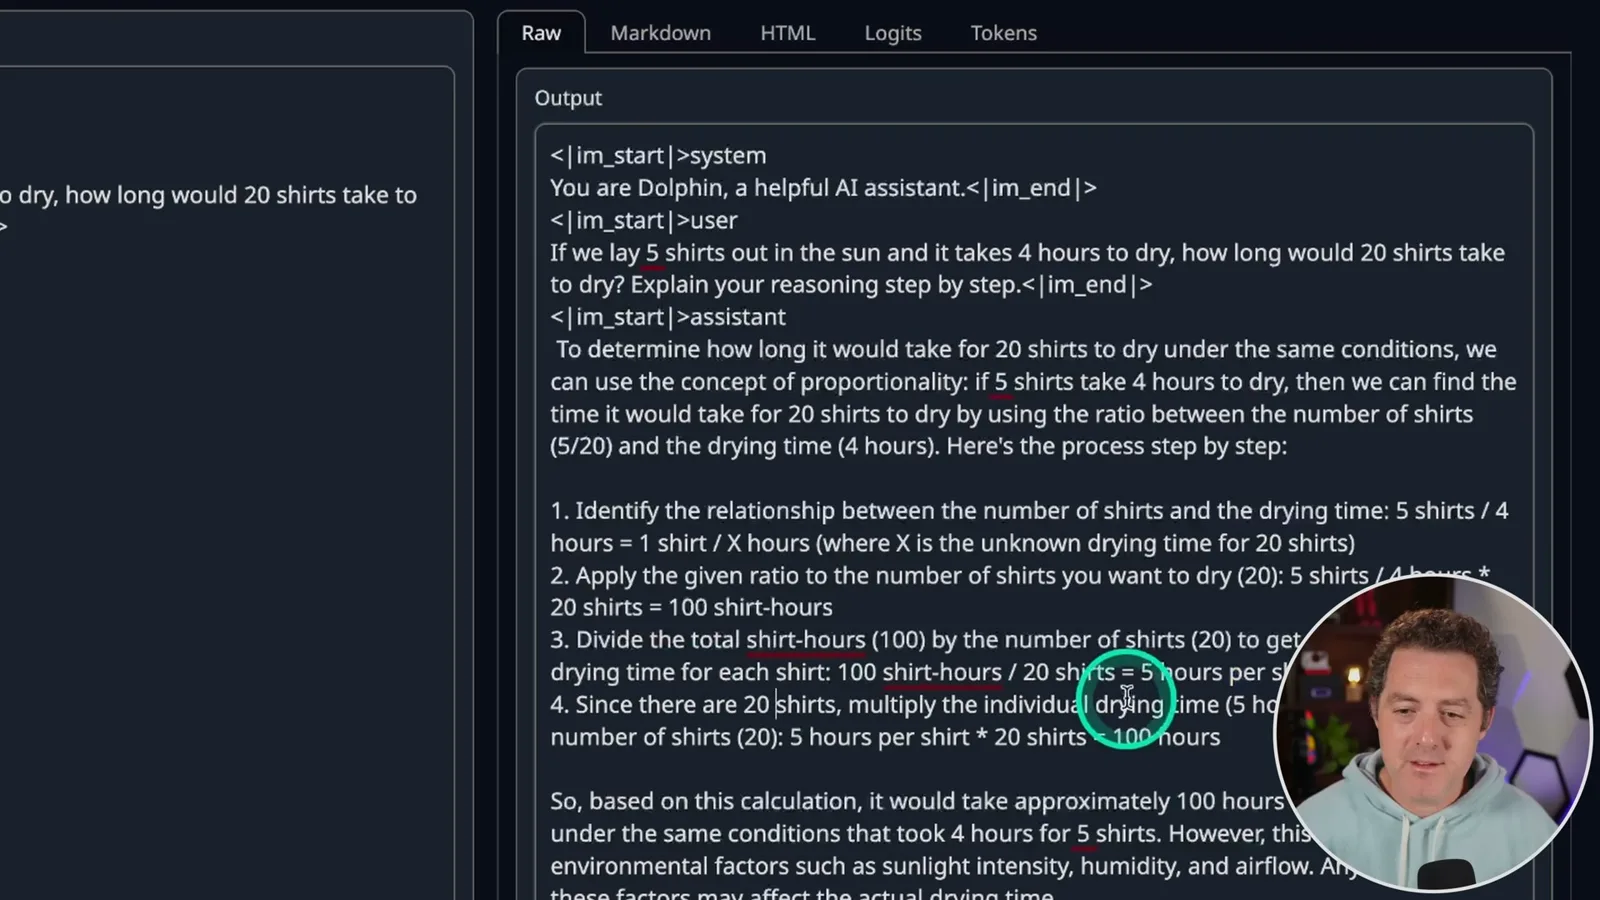Click line starting "4. Since there are 20 shirts"

913,704
